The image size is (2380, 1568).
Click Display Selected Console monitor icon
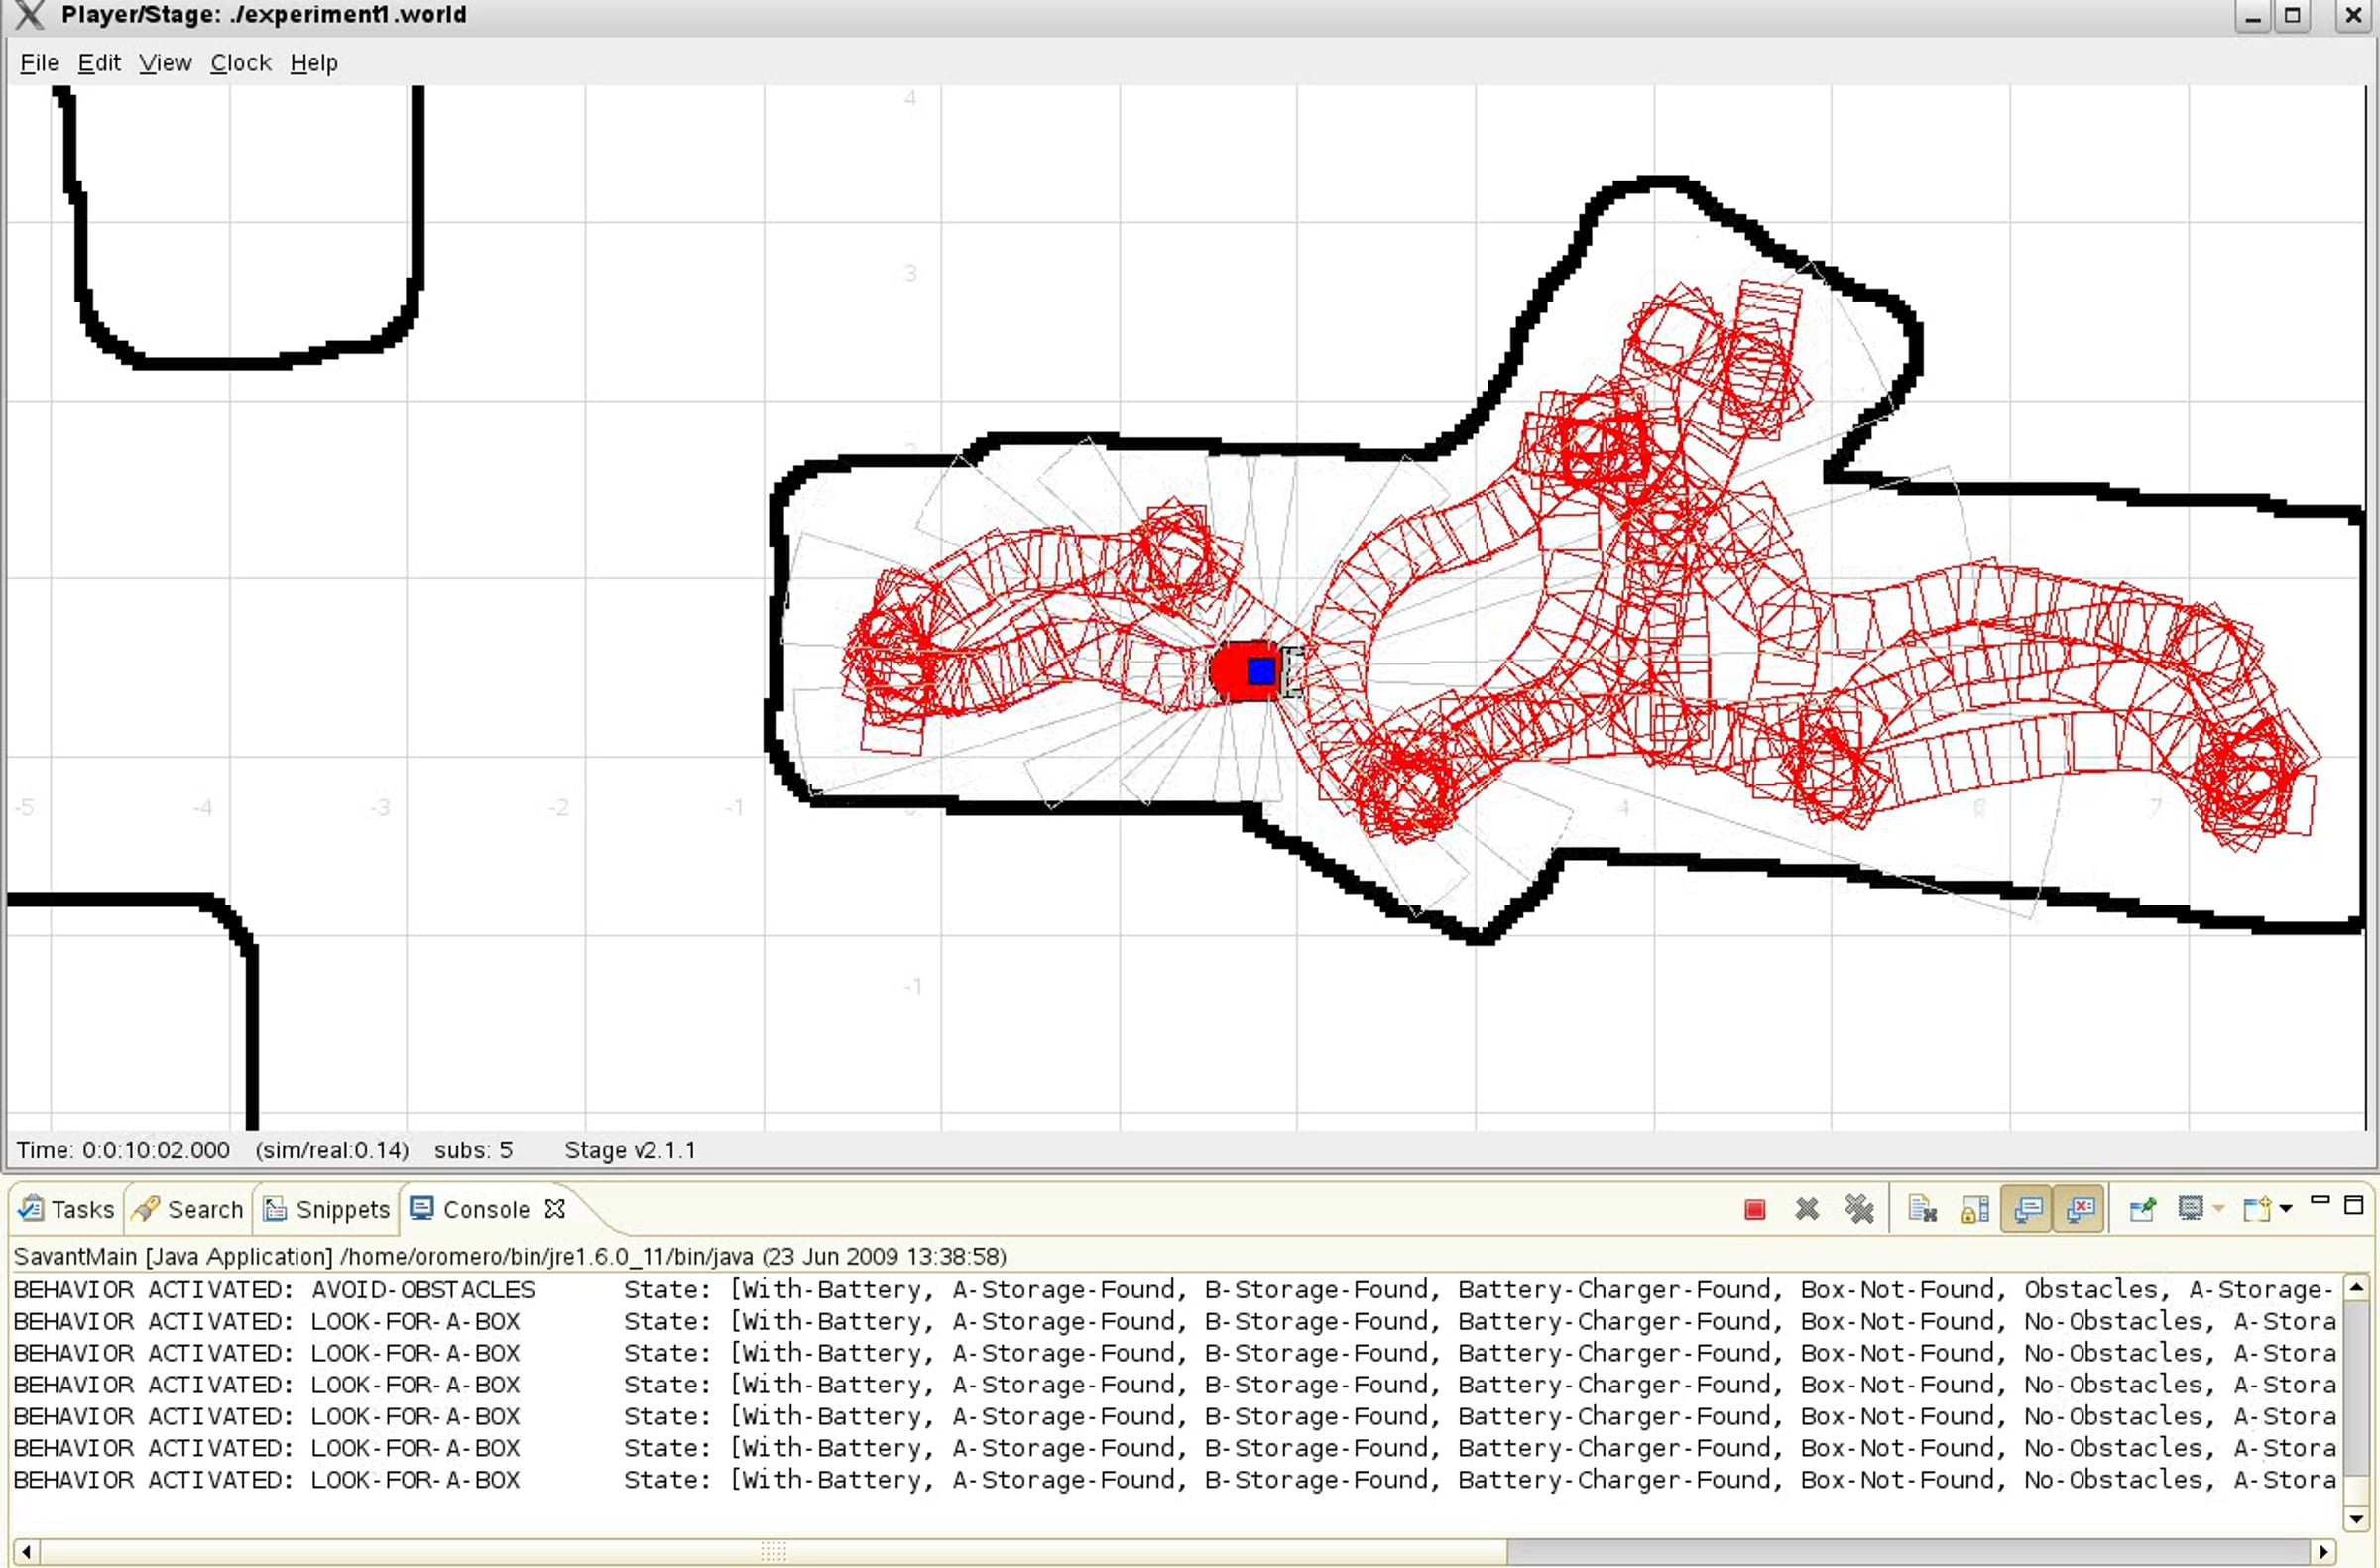tap(2190, 1210)
